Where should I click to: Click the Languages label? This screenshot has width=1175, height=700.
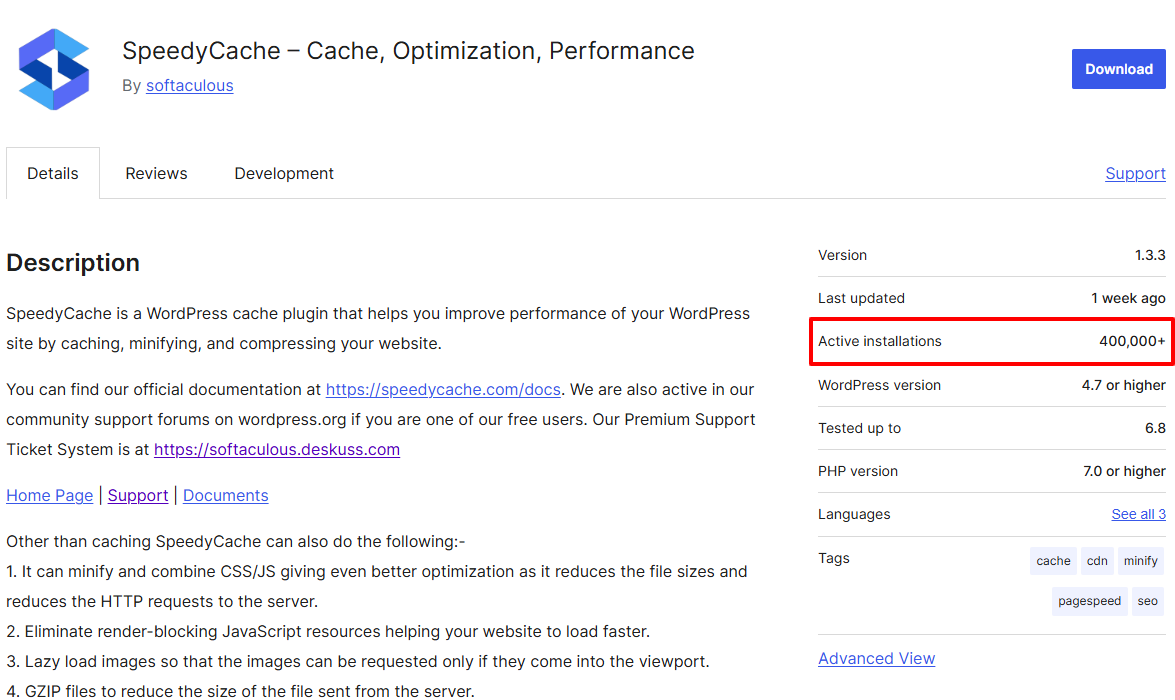click(854, 514)
